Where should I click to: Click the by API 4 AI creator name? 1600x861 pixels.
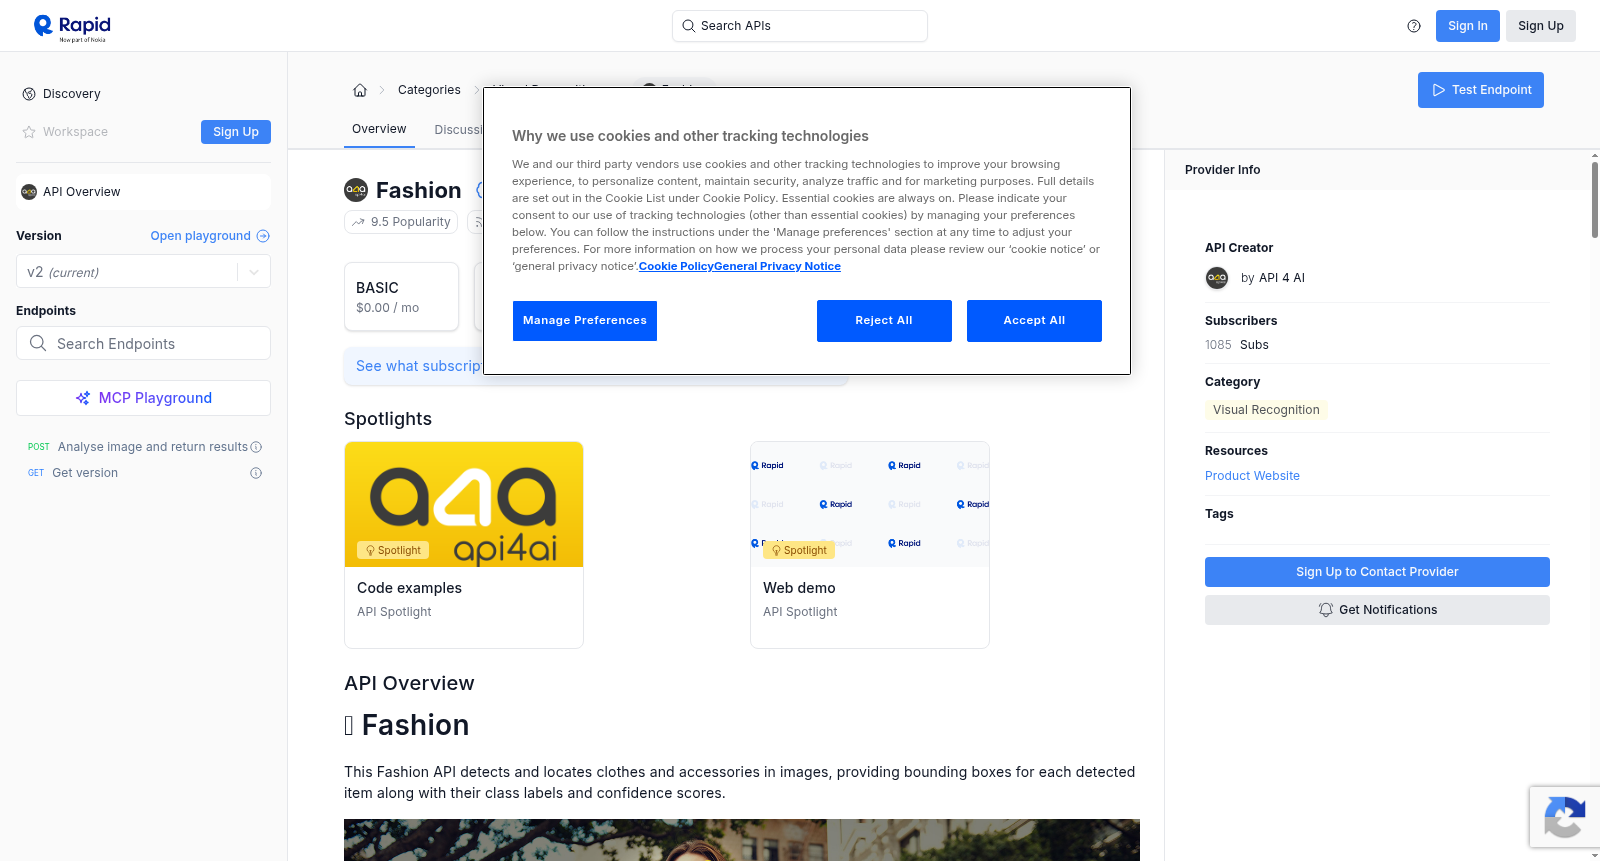(x=1273, y=278)
